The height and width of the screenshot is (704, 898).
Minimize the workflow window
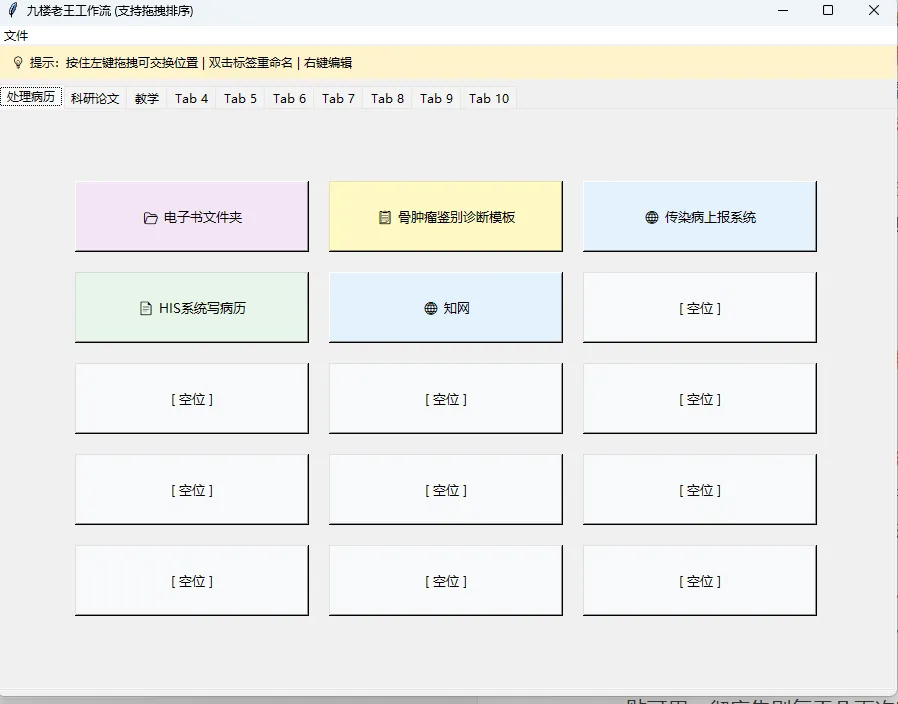pos(783,10)
